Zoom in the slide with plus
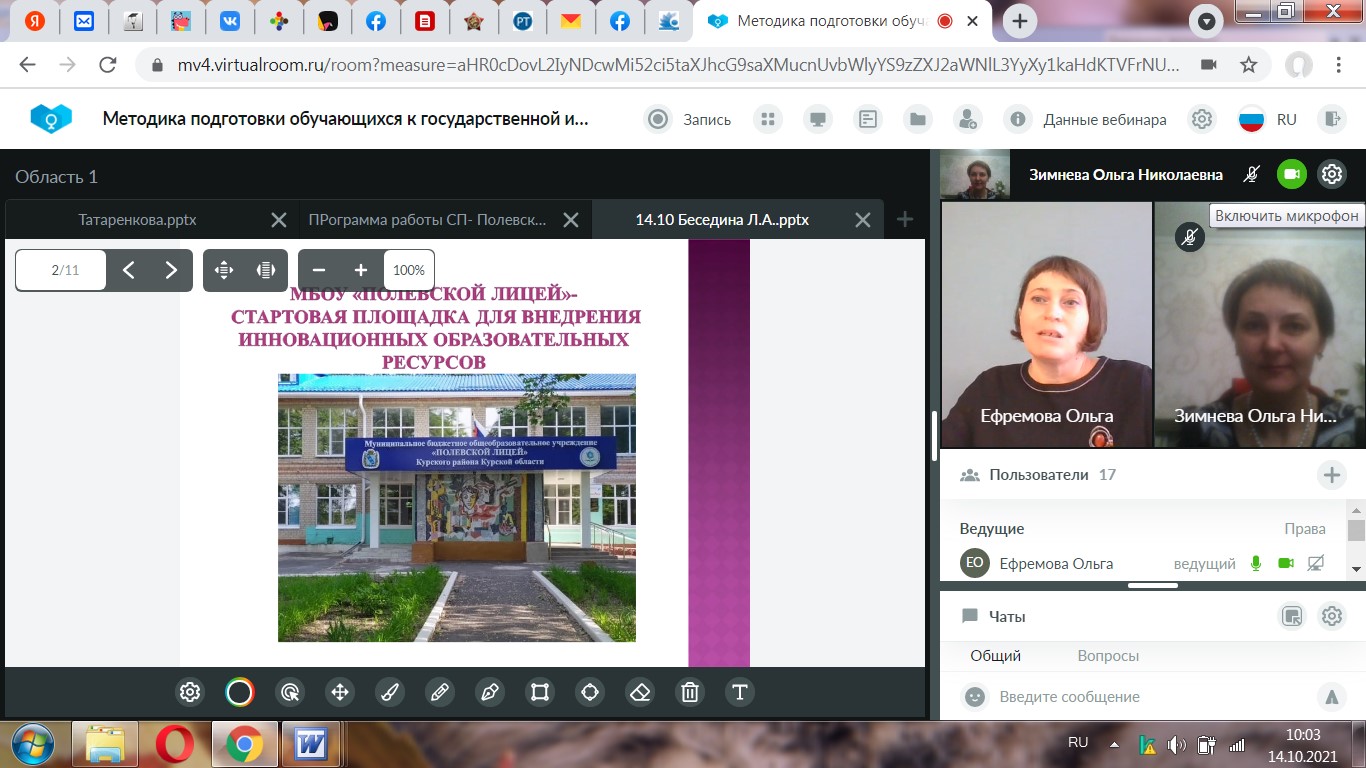Image resolution: width=1366 pixels, height=768 pixels. coord(361,270)
